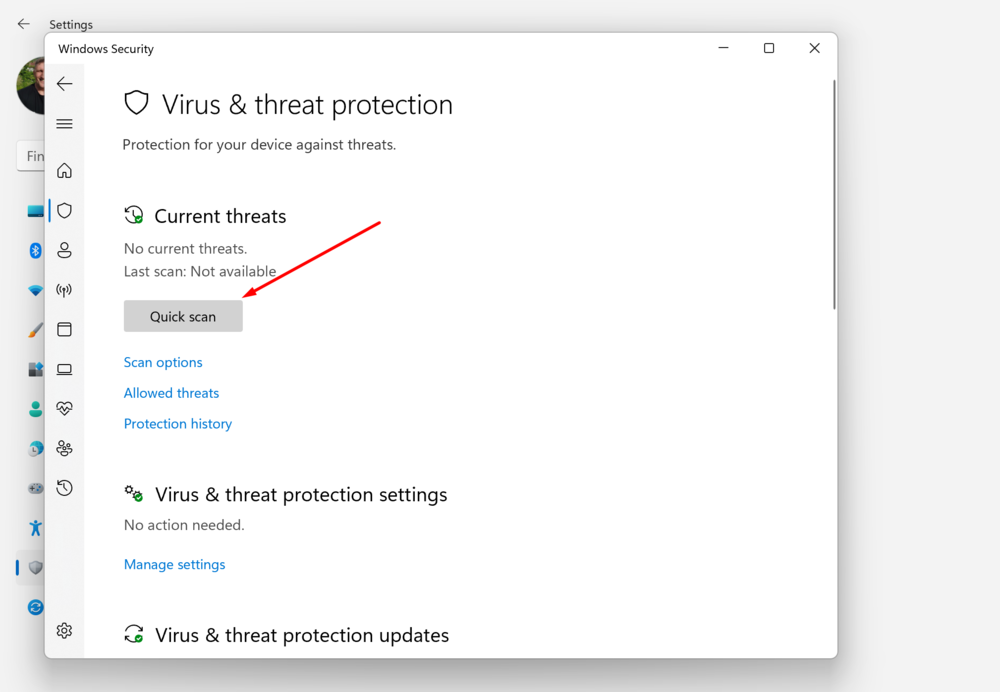This screenshot has height=692, width=1000.
Task: Go back using the Windows Security back arrow
Action: (65, 84)
